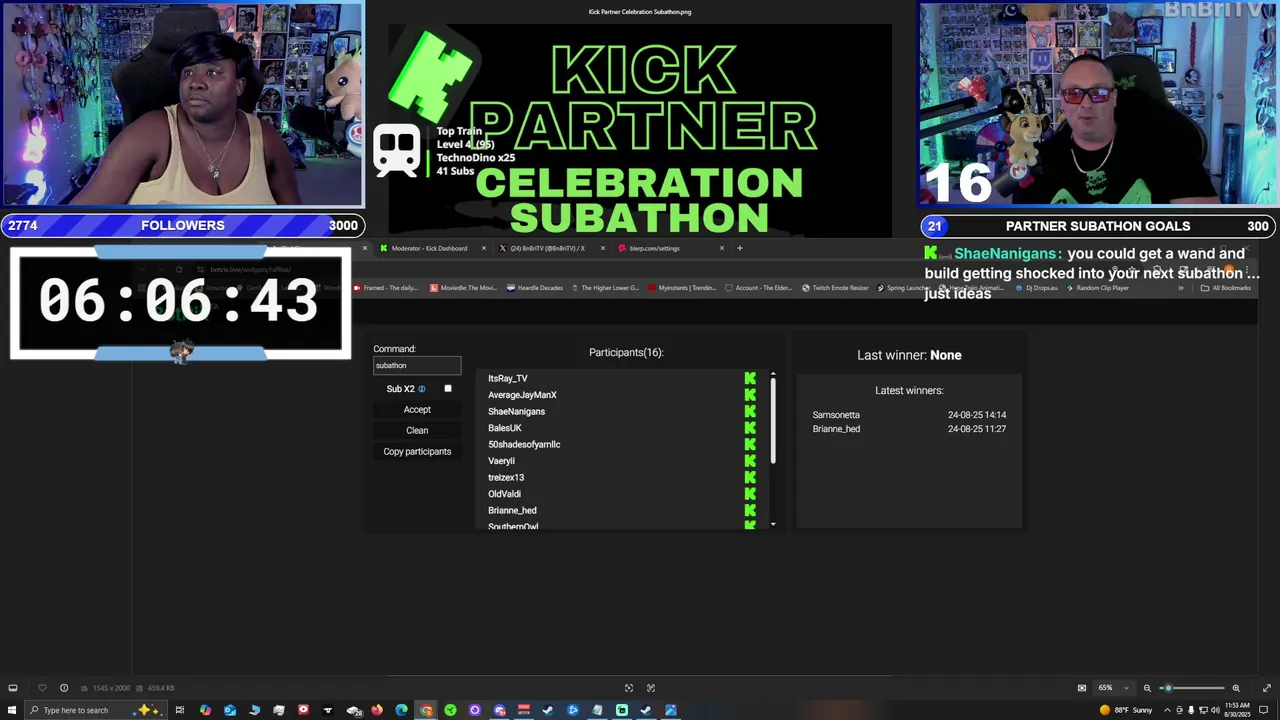
Task: Click Kick icon next to ItsRay_TV
Action: coord(750,378)
